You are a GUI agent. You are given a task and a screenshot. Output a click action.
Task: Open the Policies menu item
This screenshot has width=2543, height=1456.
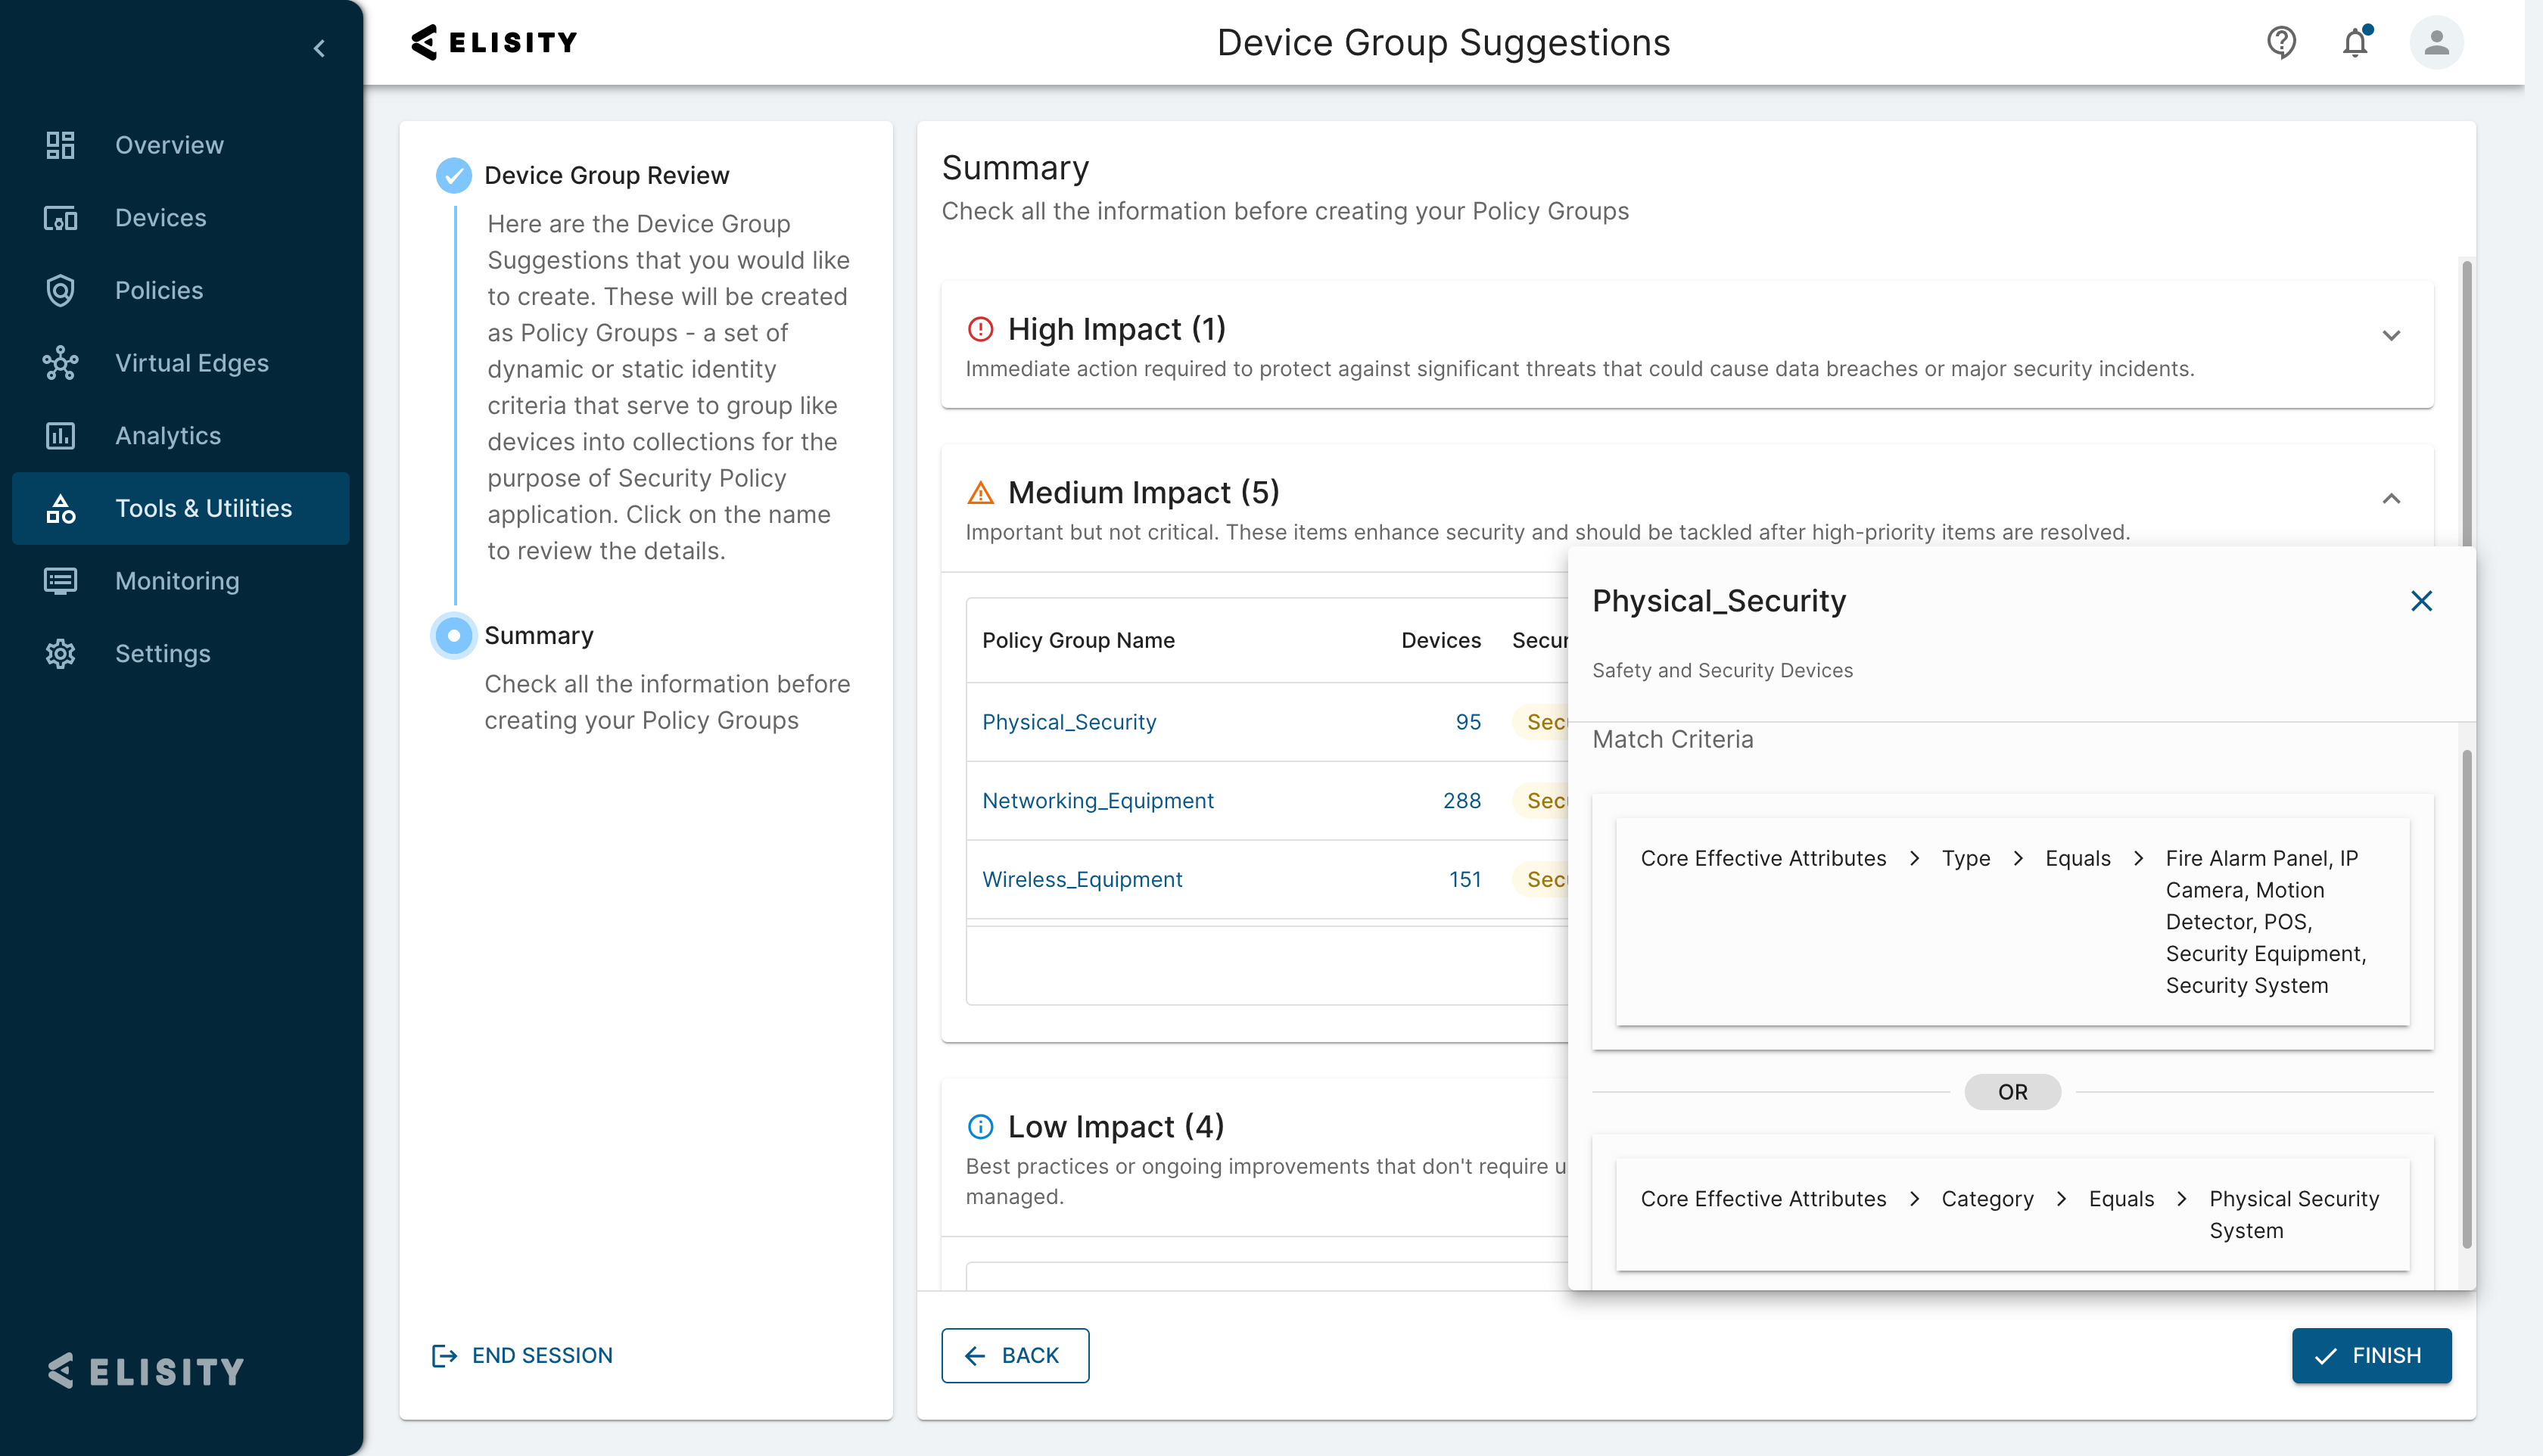[x=180, y=291]
